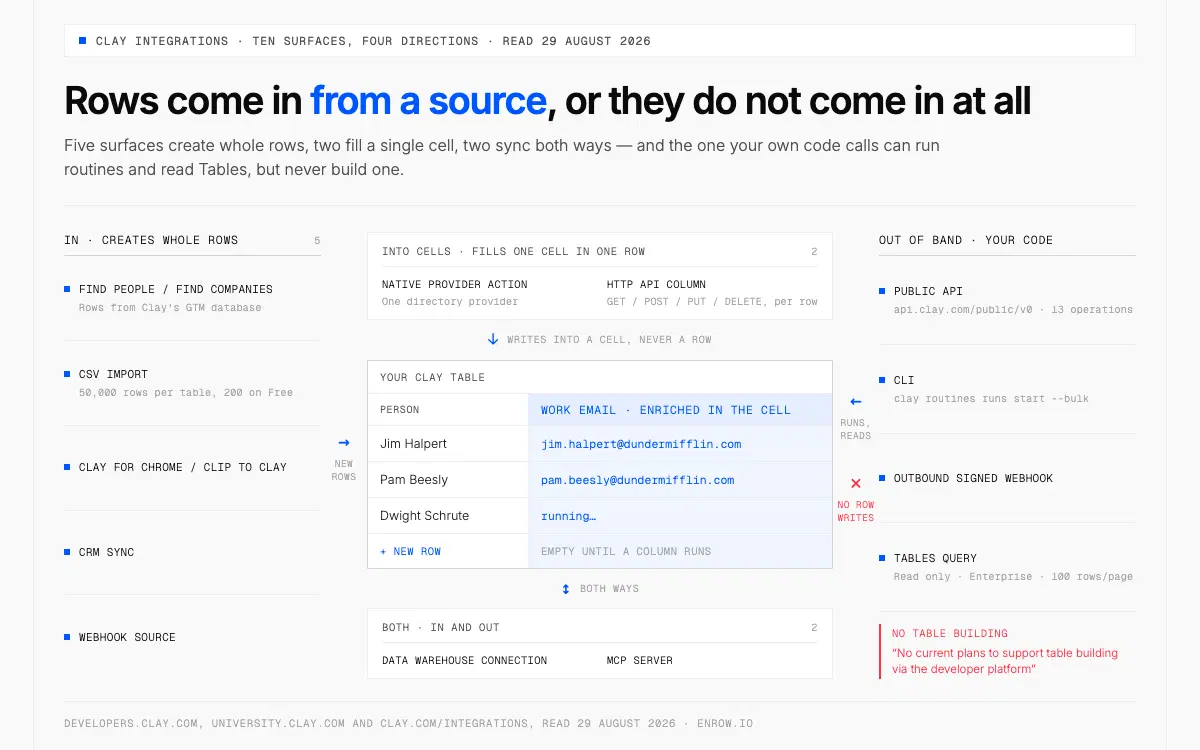Click '50,000 rows per table, 200 on Free'
Screen dimensions: 1200x750
186,392
